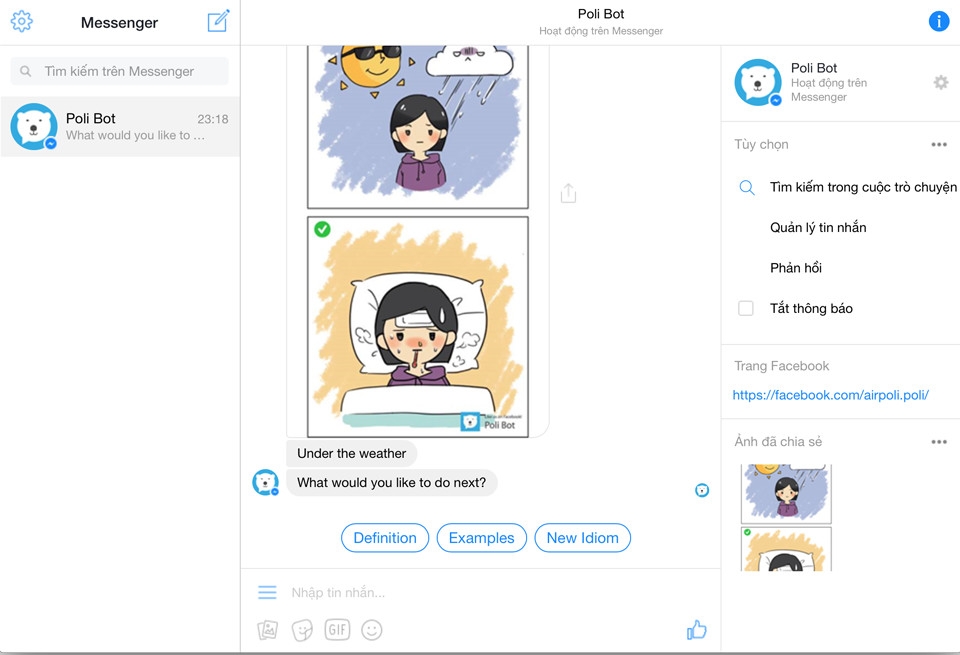
Task: Toggle the Tắt thông báo checkbox
Action: (x=746, y=308)
